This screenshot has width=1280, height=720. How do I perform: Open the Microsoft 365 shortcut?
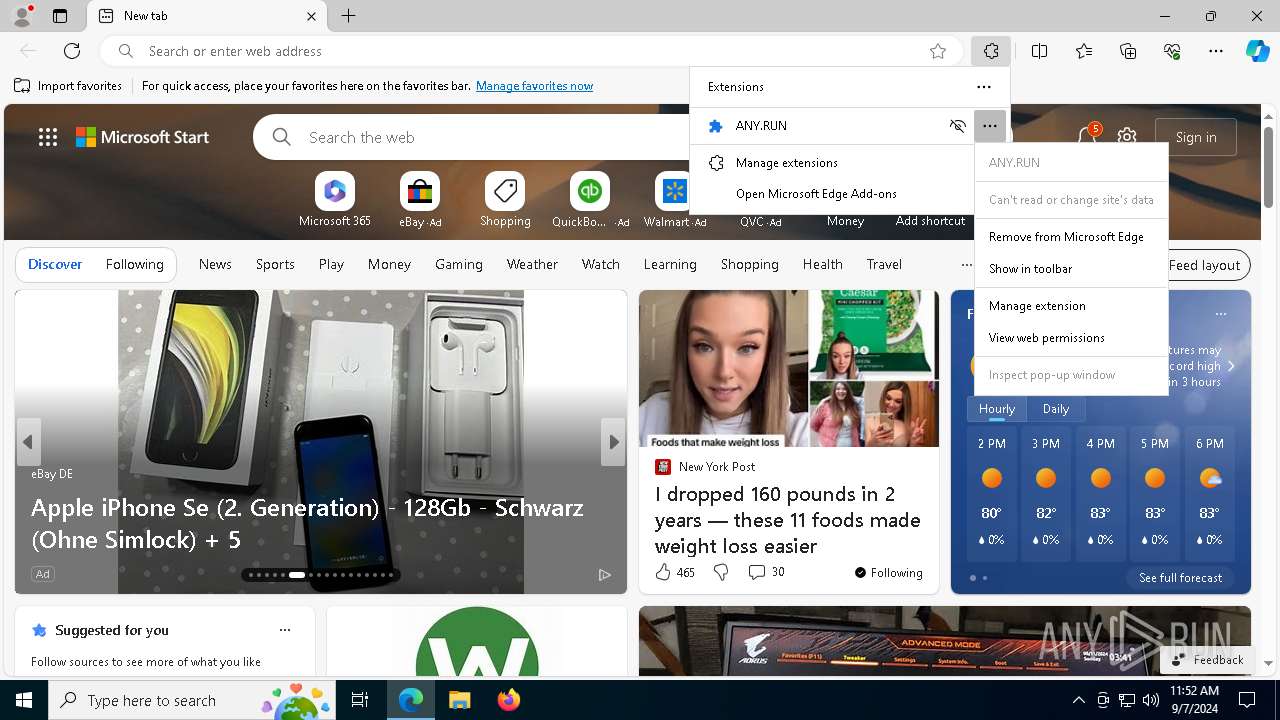(x=335, y=200)
